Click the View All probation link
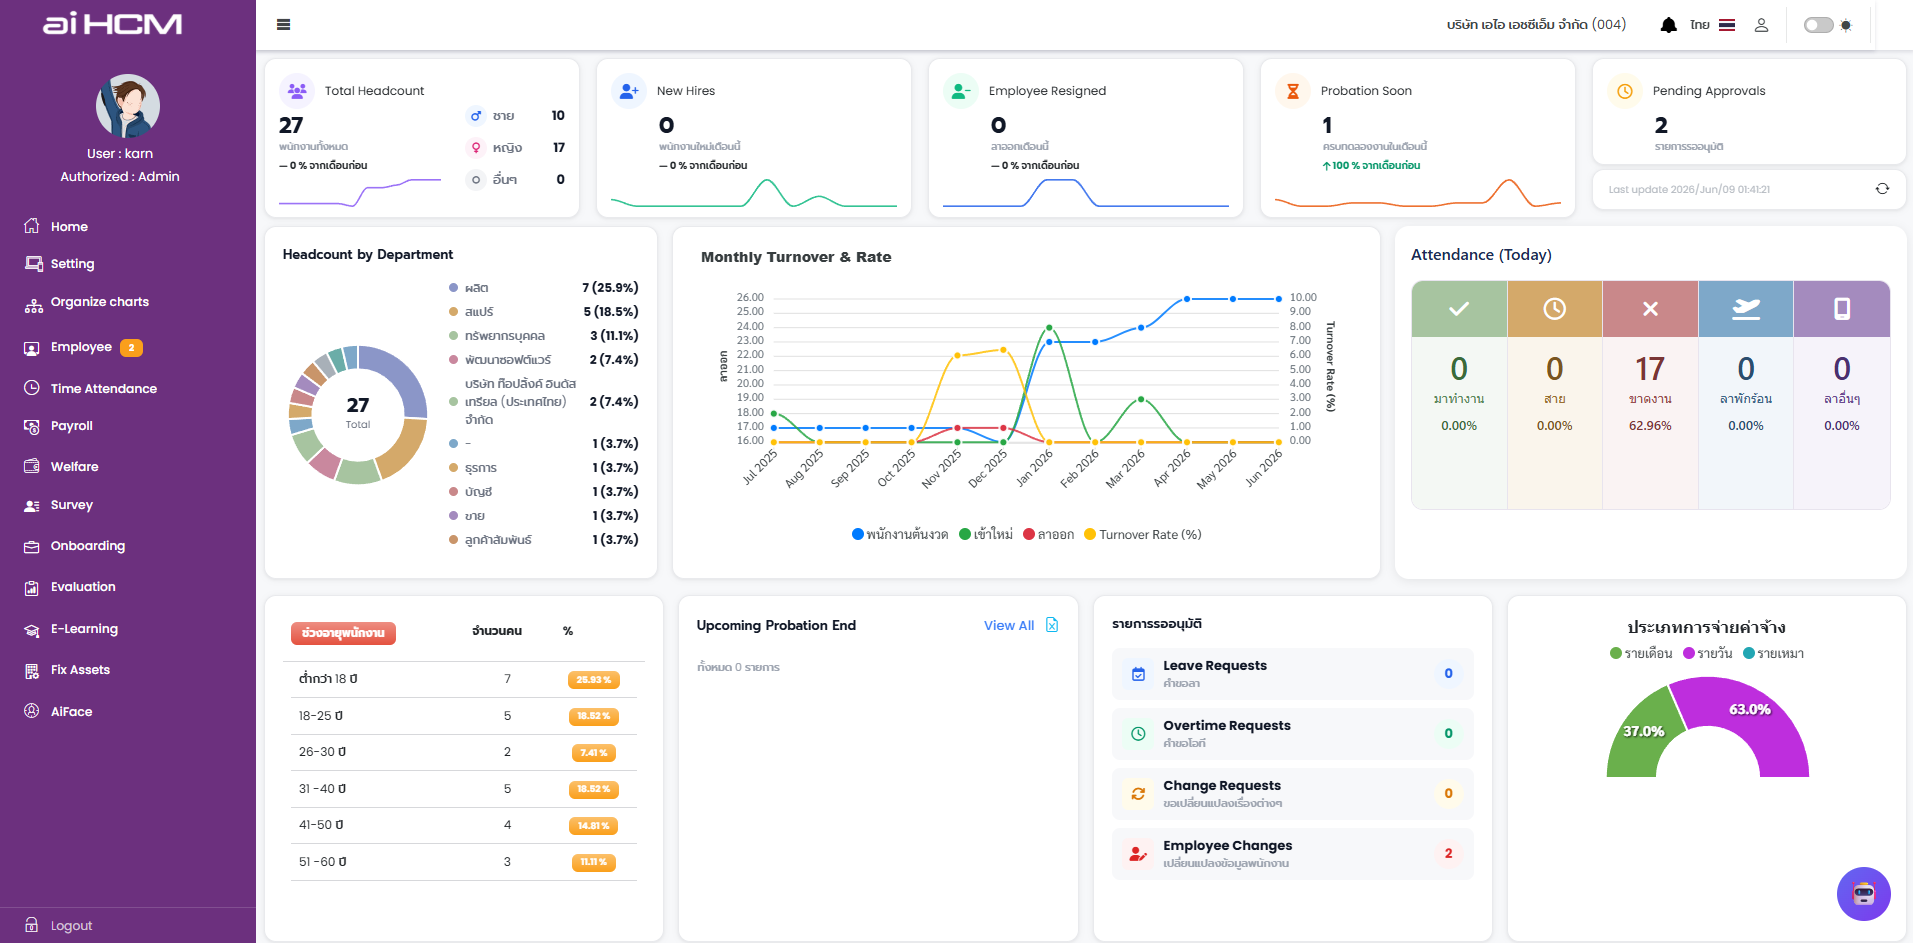This screenshot has height=943, width=1913. click(1008, 625)
